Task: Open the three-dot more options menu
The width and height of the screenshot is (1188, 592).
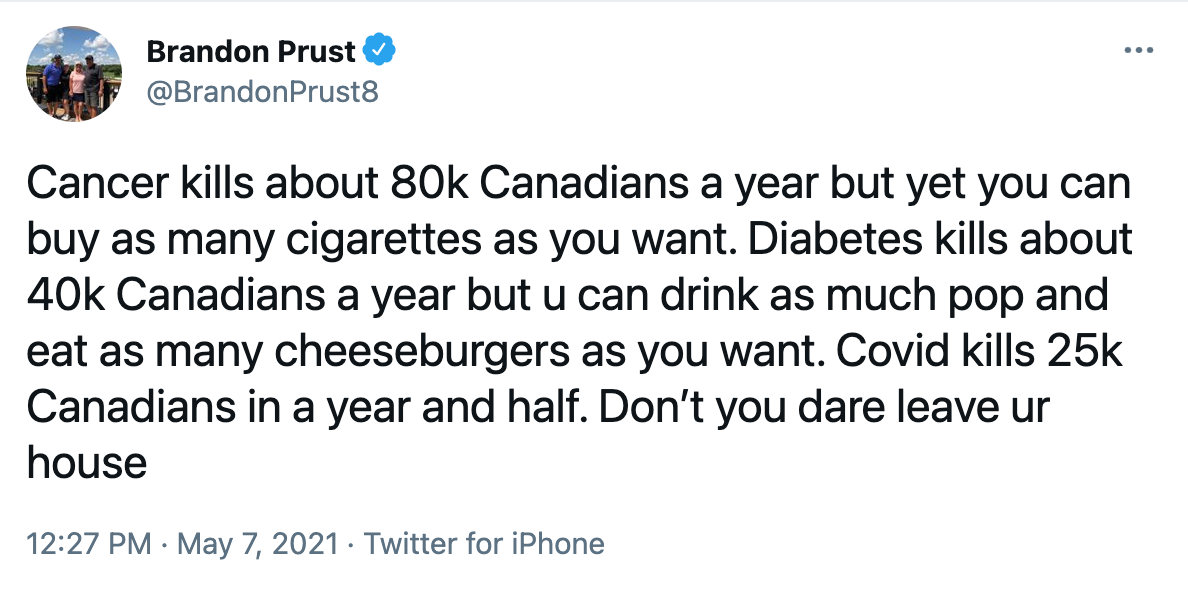Action: 1139,51
